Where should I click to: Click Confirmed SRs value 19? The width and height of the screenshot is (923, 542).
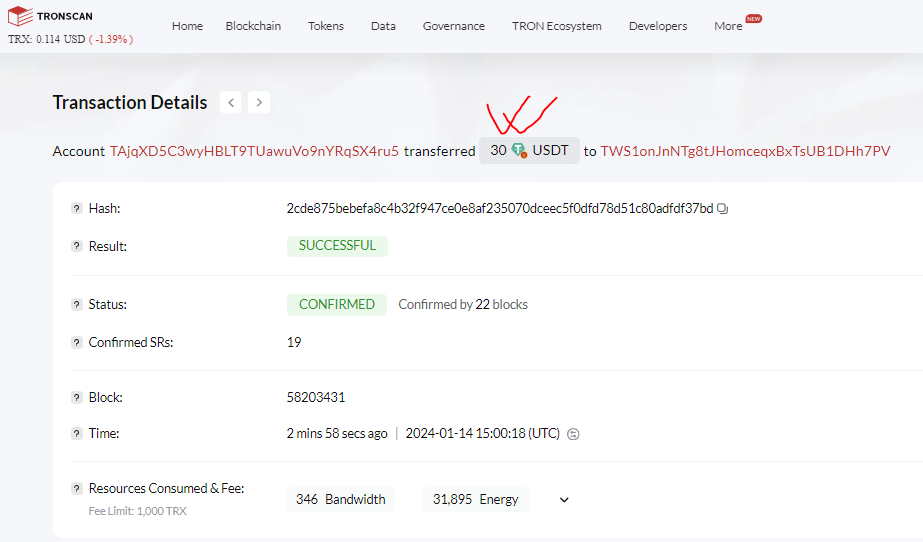[294, 343]
